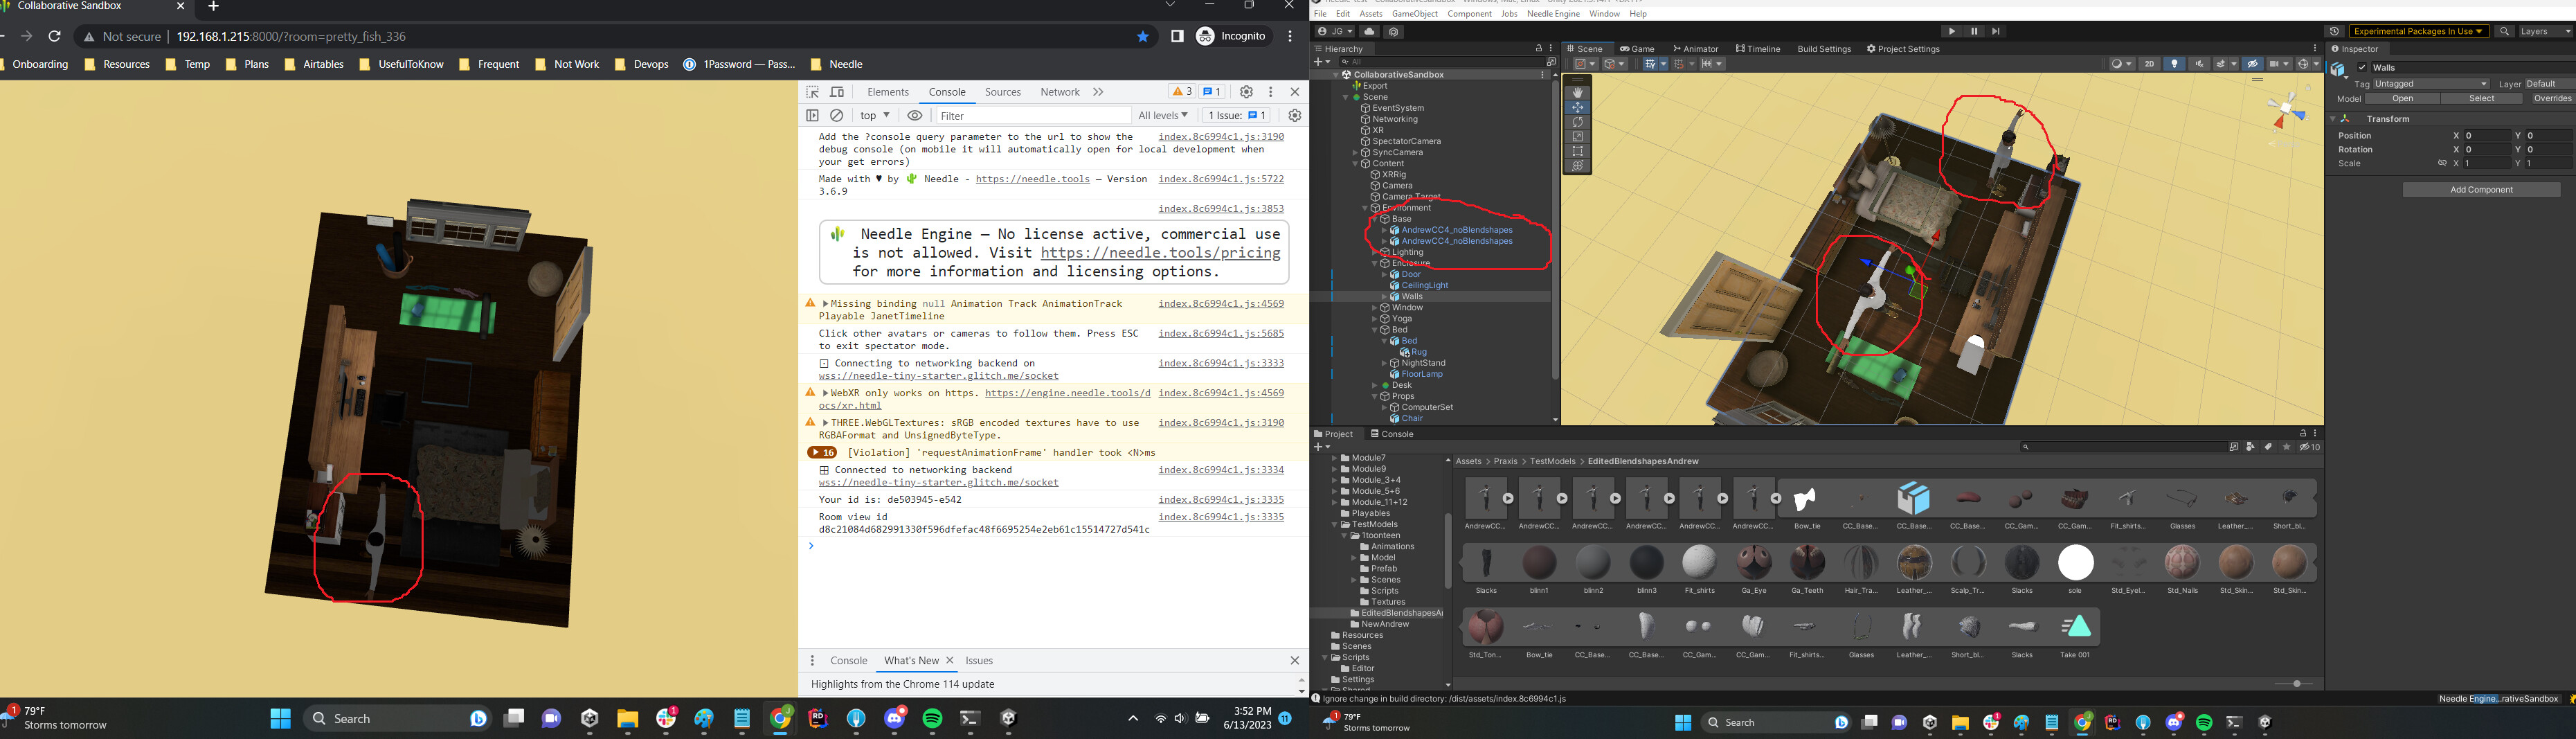Screen dimensions: 2576x739
Task: Click the Select model button in Inspector
Action: point(2481,99)
